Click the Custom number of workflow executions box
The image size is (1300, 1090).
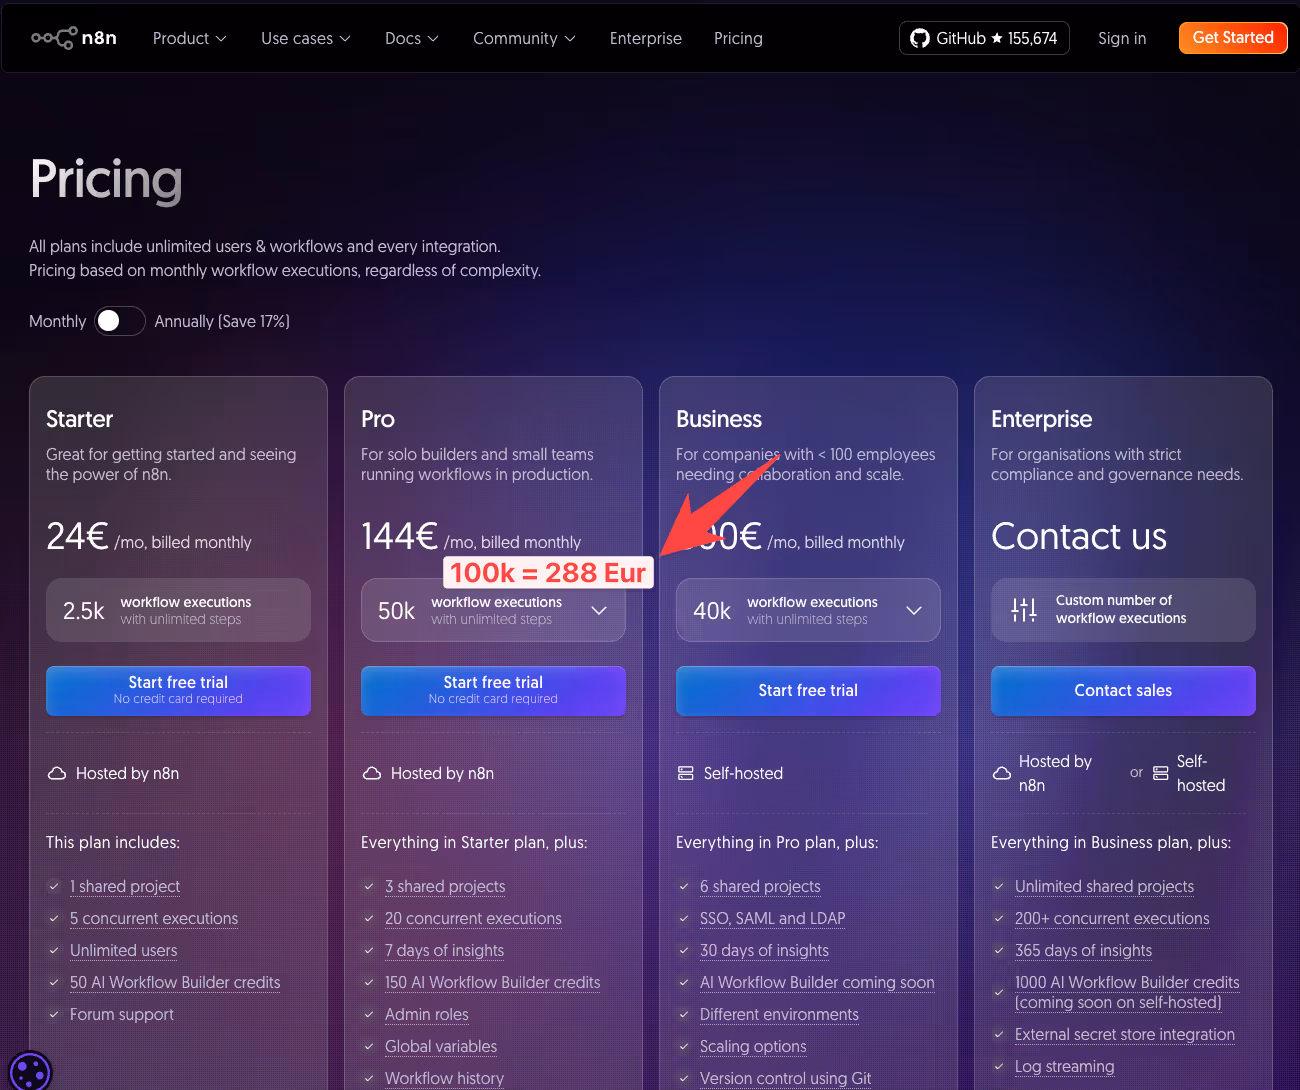point(1123,610)
